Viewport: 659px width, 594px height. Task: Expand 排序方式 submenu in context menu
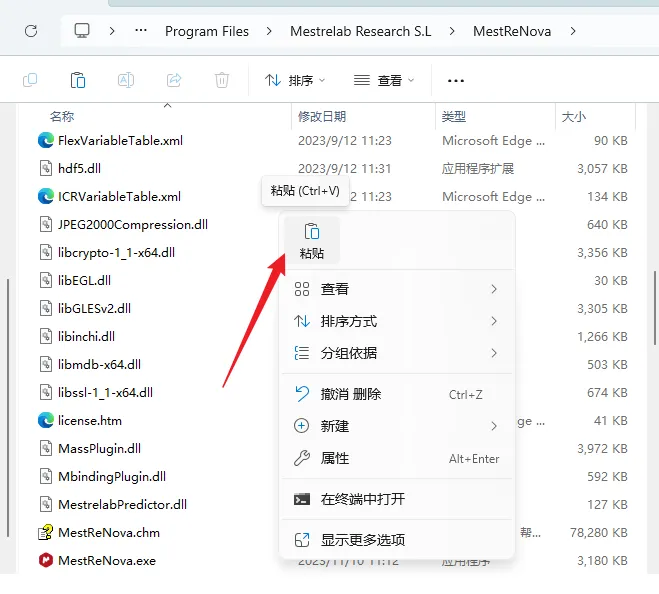click(x=397, y=322)
